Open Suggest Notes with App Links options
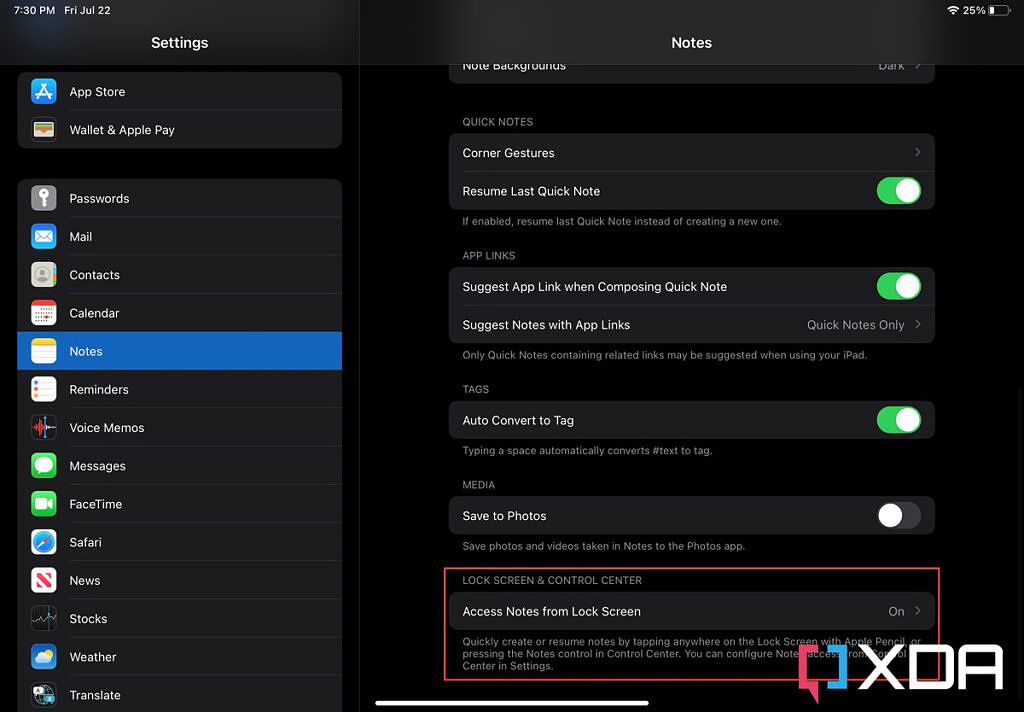This screenshot has width=1024, height=712. 691,325
